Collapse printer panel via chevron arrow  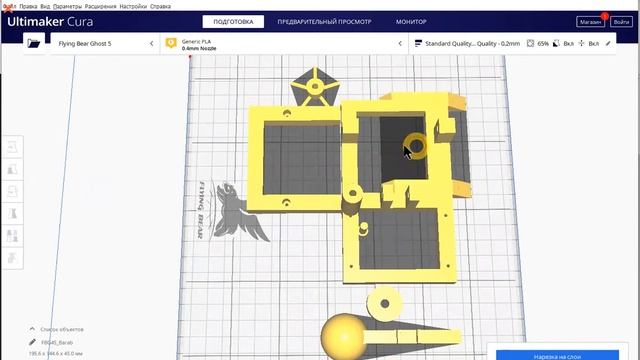click(x=151, y=43)
